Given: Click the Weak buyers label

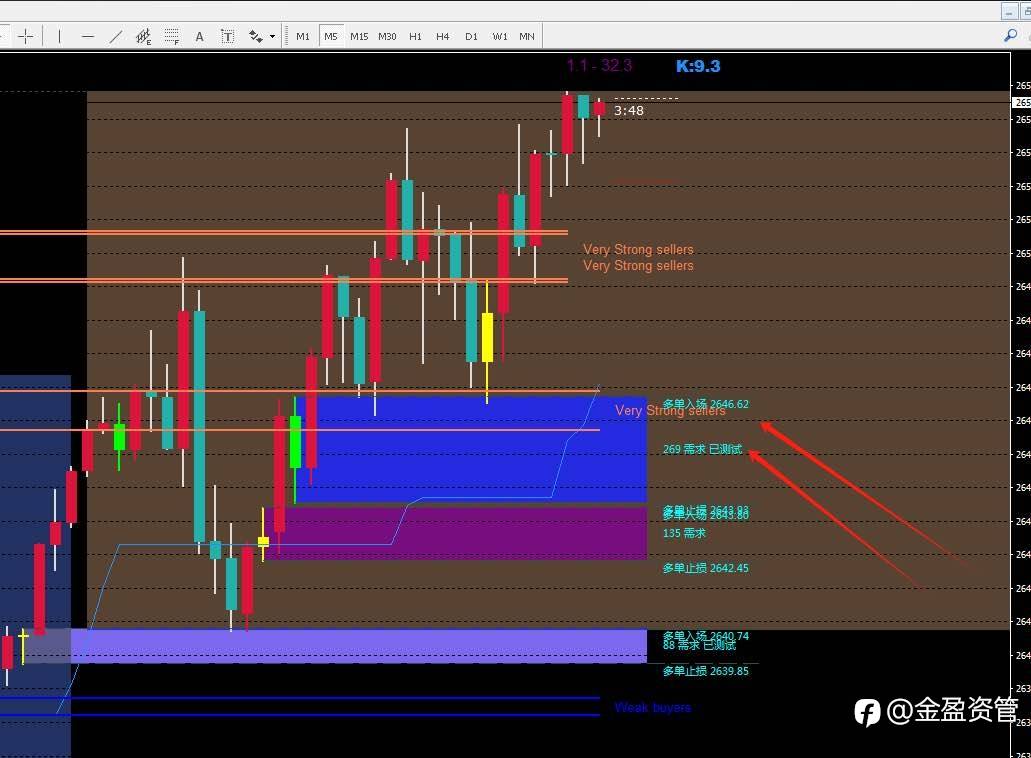Looking at the screenshot, I should click(652, 707).
